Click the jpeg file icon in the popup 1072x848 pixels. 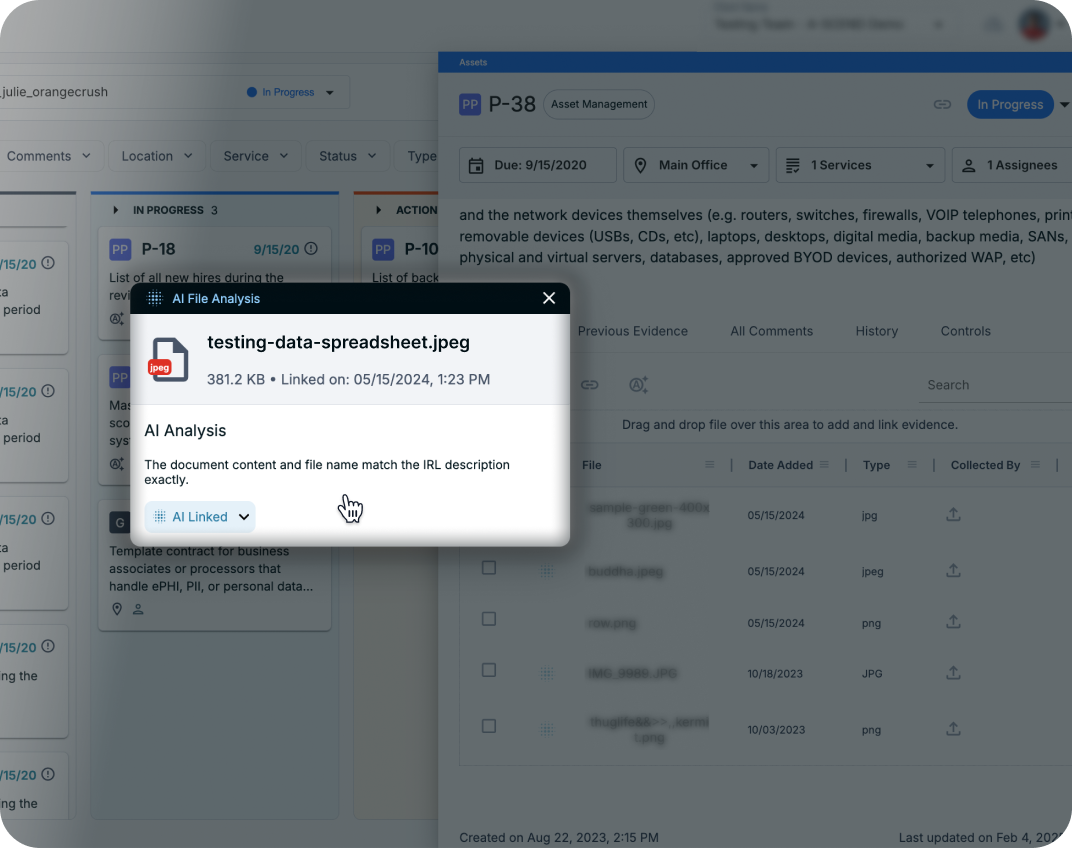[169, 360]
